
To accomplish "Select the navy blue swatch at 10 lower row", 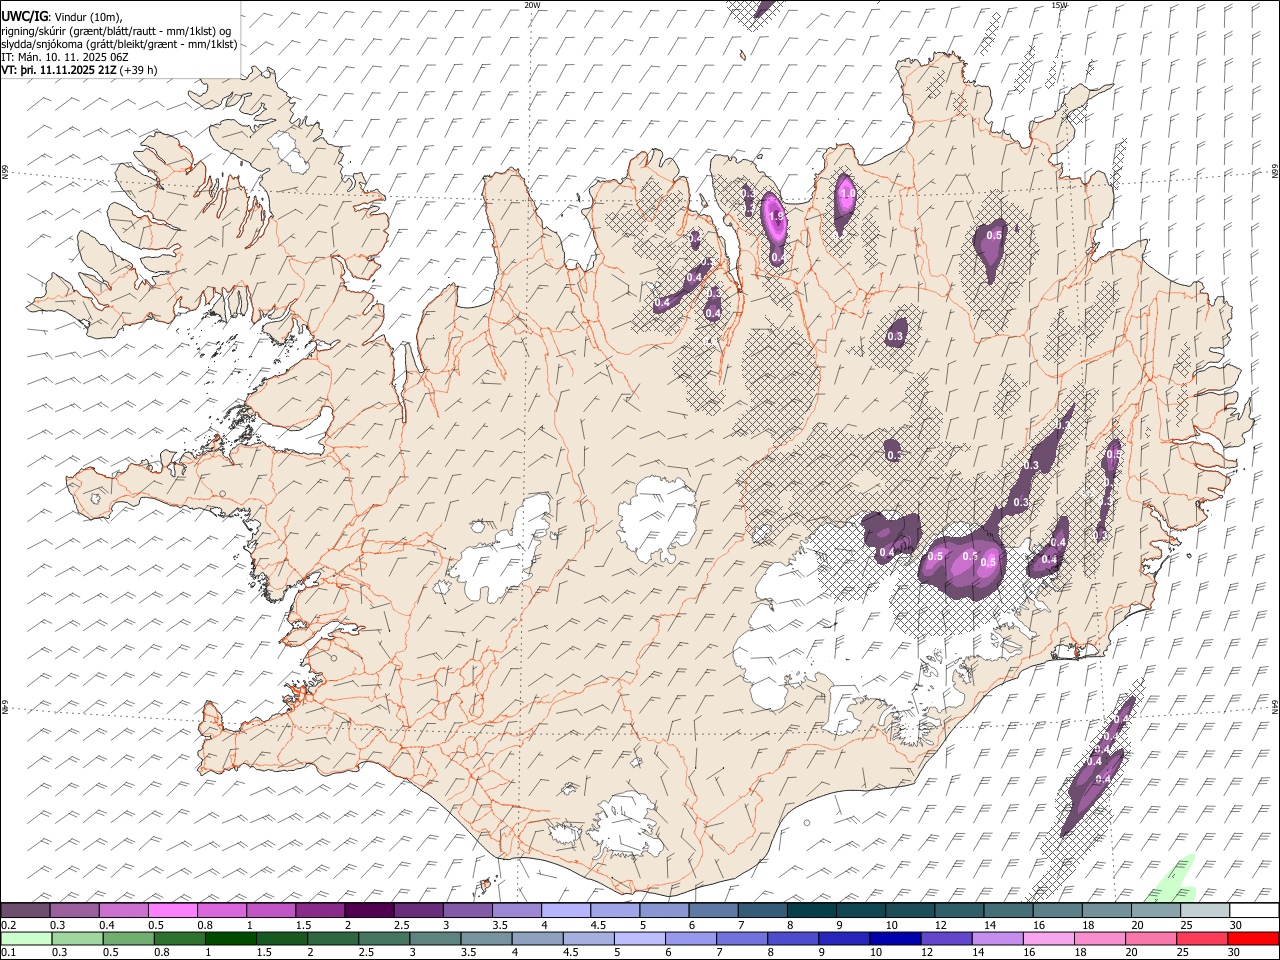I will pos(896,938).
